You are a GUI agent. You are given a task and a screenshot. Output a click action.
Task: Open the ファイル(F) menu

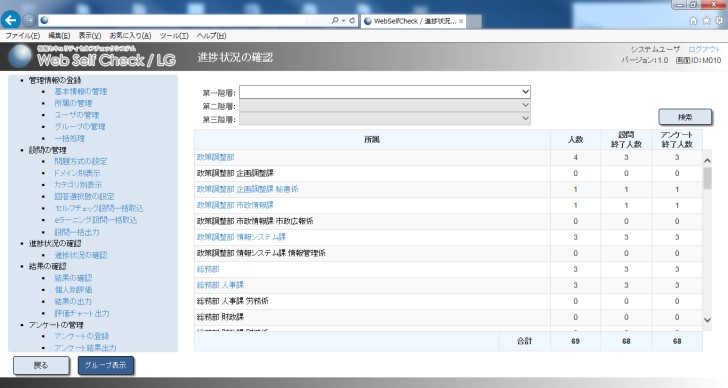pyautogui.click(x=22, y=36)
